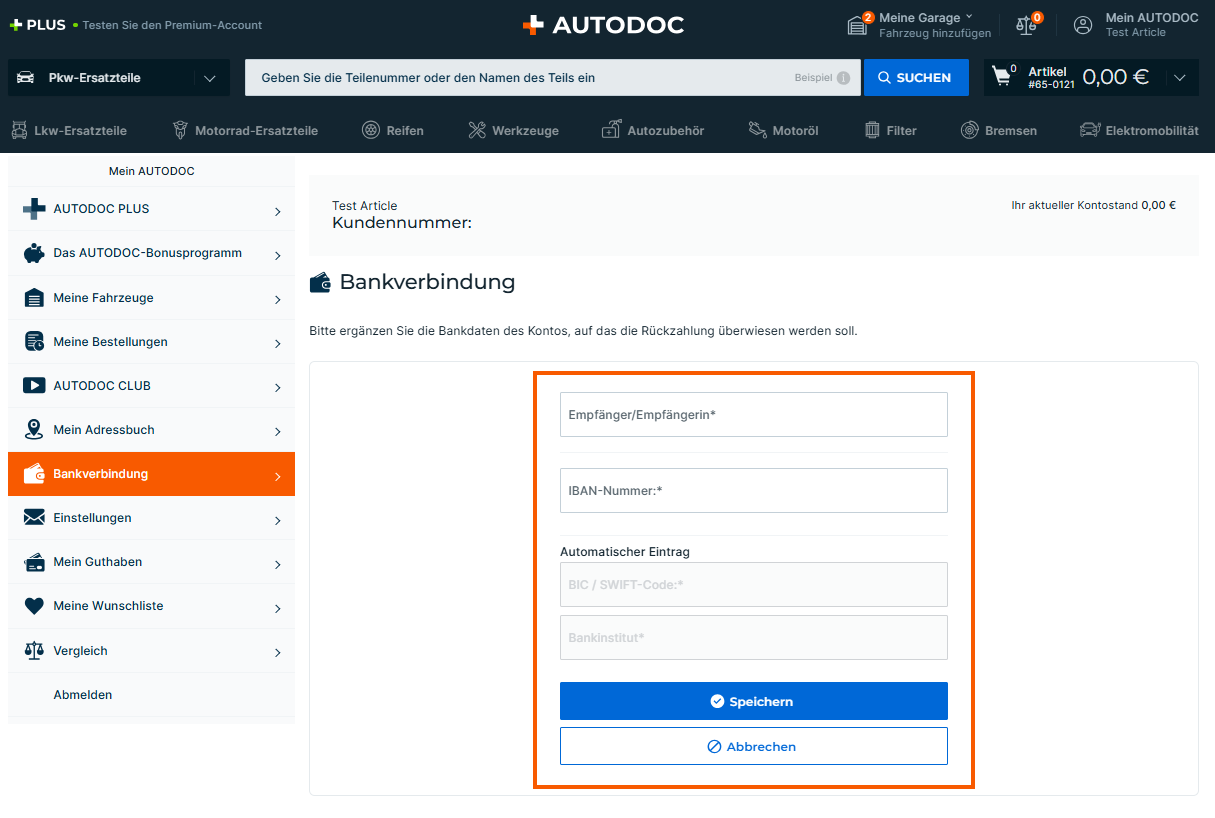Click the Abmelden logout link
Screen dimensions: 1215x818
[83, 695]
